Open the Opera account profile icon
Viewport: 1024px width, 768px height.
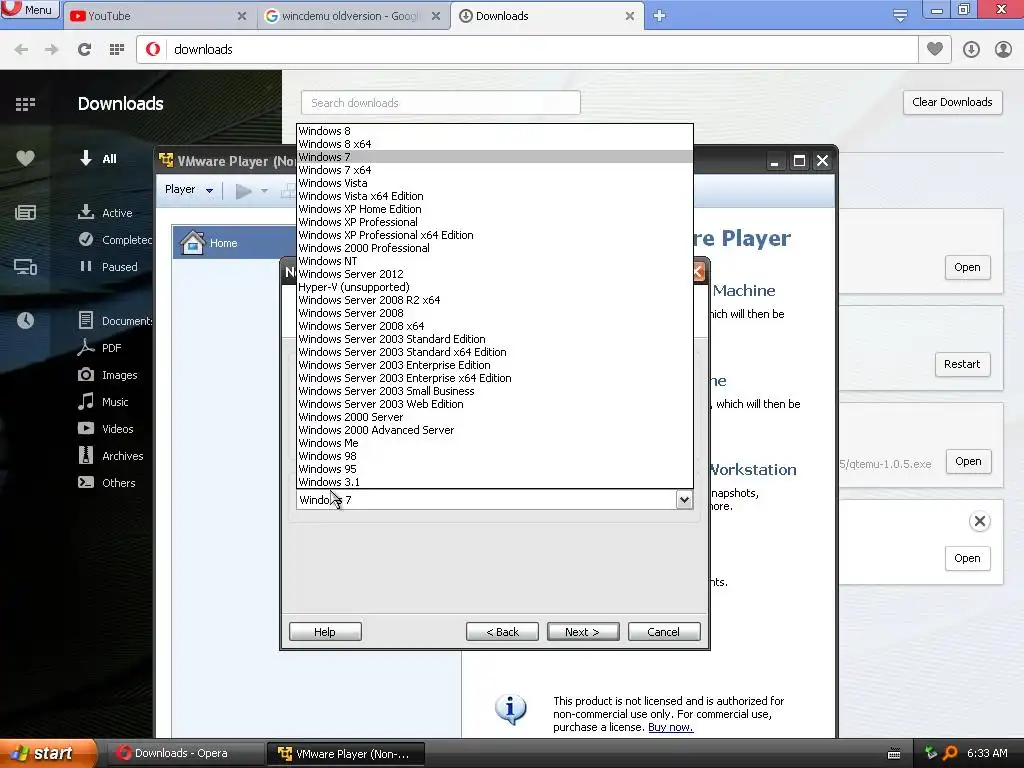click(x=1003, y=49)
